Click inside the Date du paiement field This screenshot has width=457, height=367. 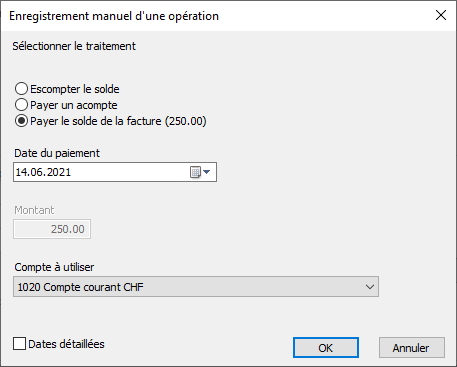(x=115, y=172)
